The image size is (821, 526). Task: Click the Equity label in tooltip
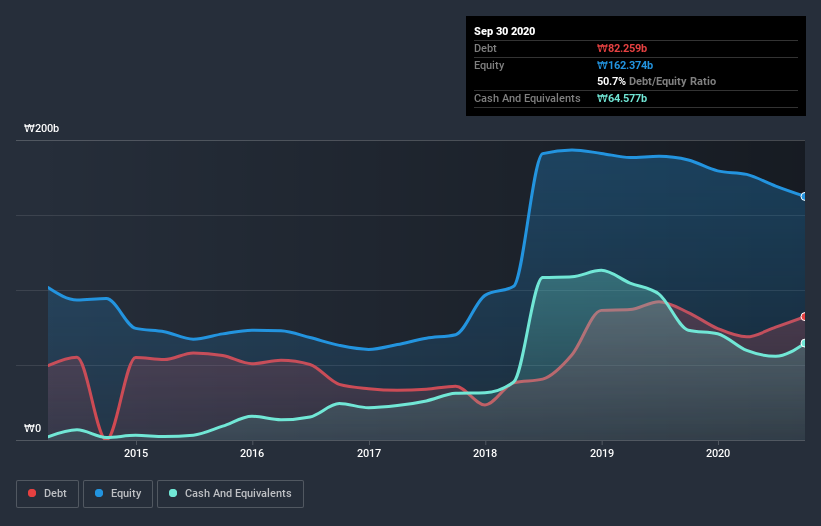[489, 65]
